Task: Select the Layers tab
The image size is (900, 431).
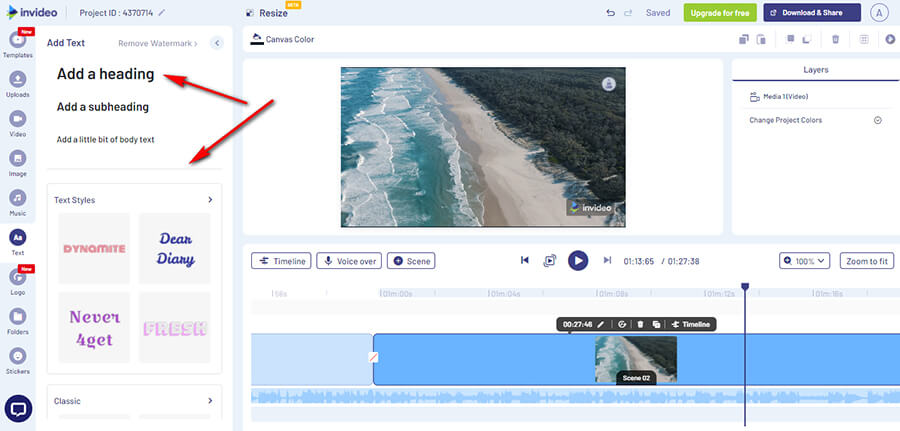Action: tap(815, 70)
